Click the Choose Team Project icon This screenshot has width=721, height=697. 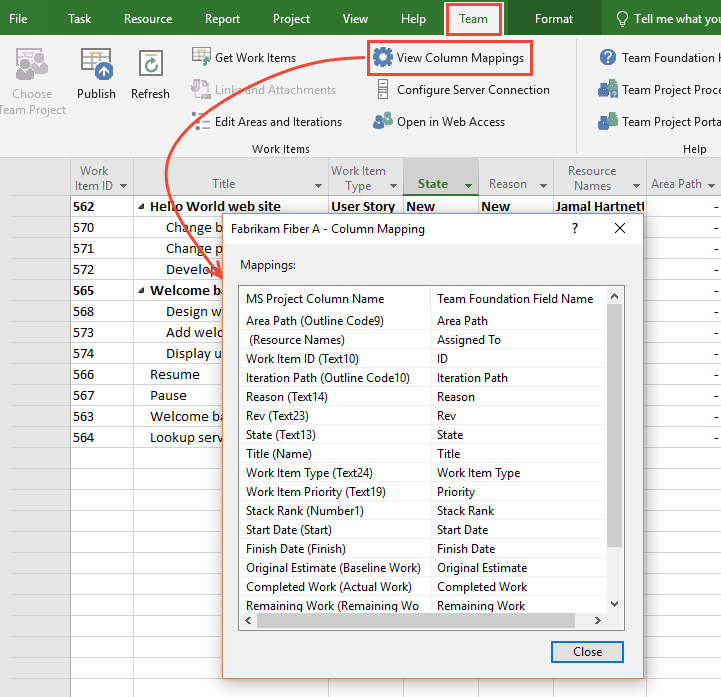(31, 64)
